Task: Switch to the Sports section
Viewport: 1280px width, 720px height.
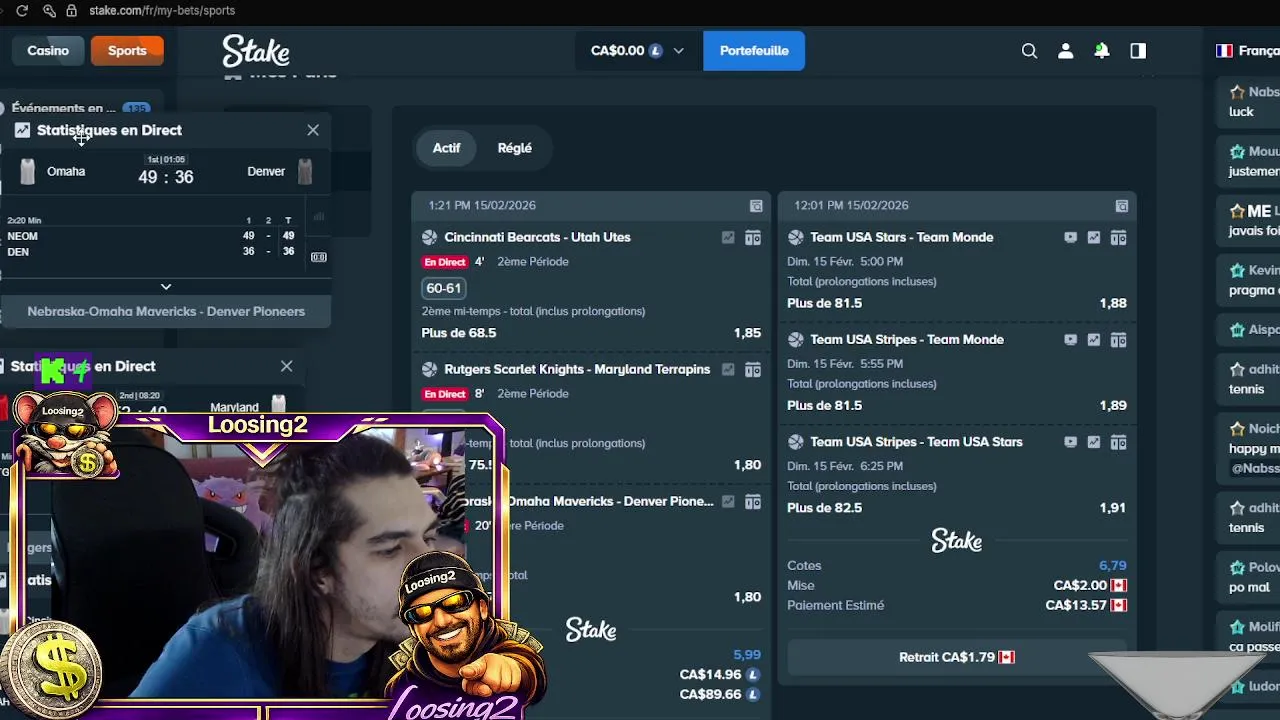Action: coord(127,51)
